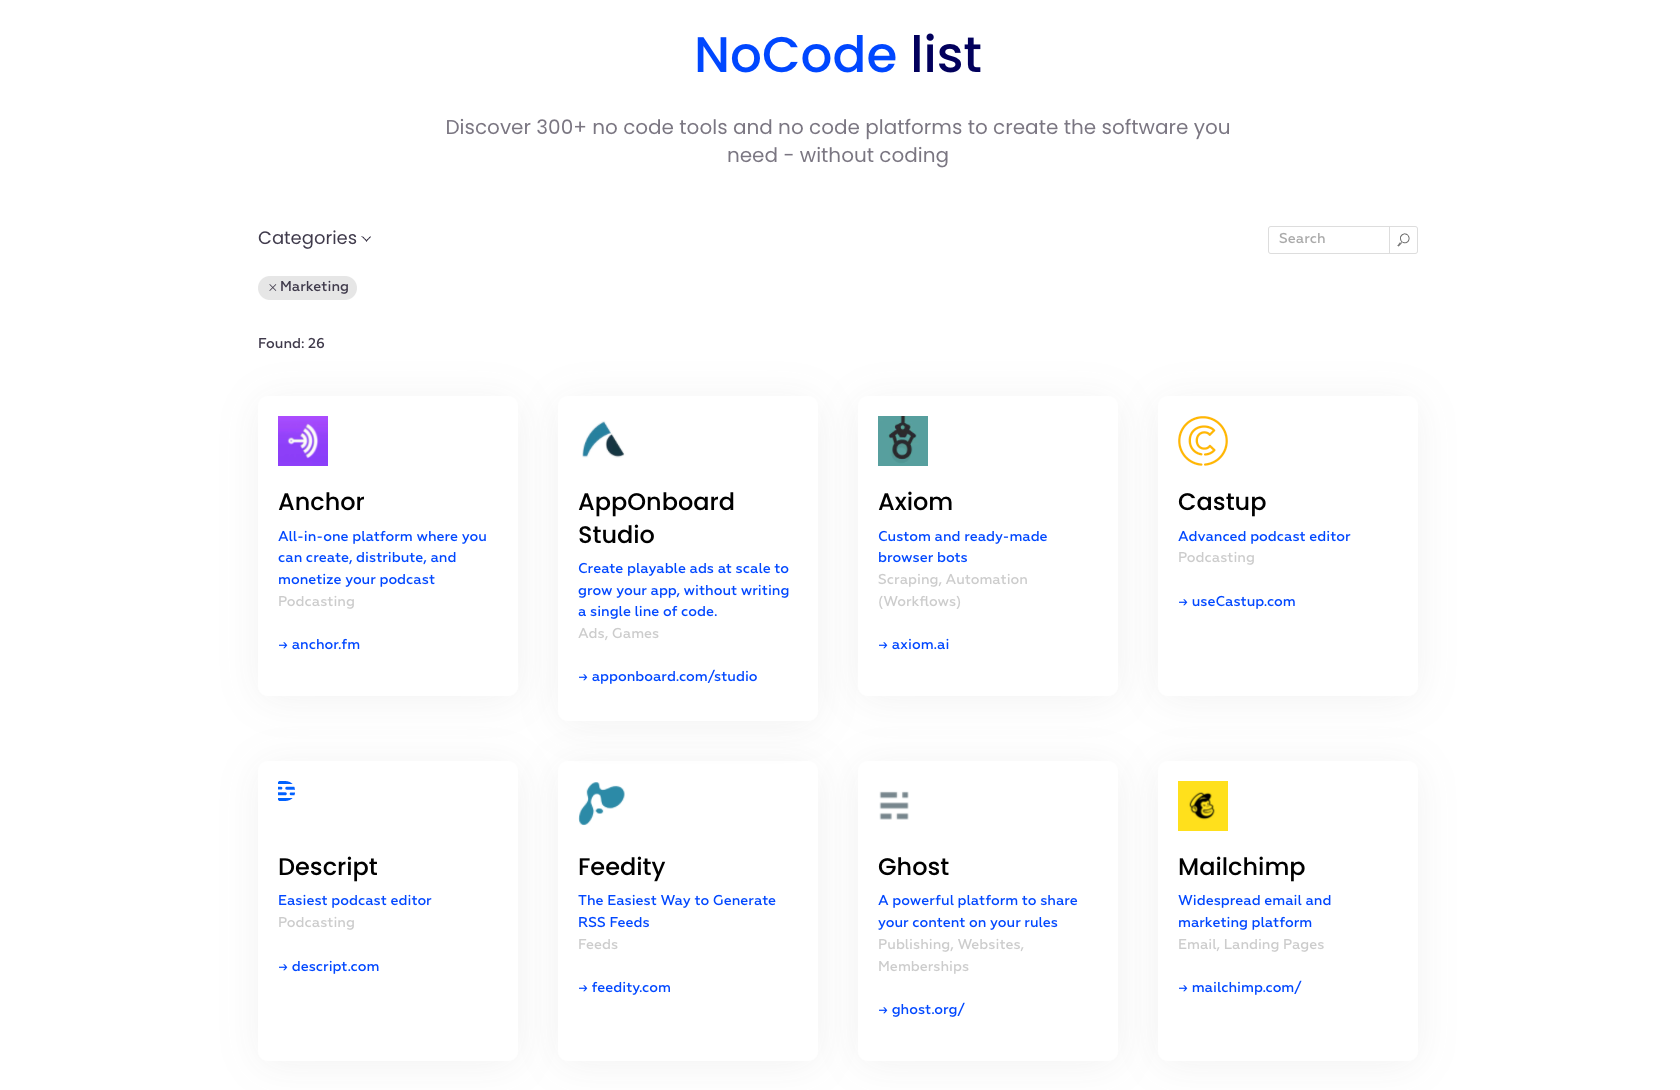Click Podcasting label under Castup
Screen dimensions: 1680x1090
[x=1216, y=558]
